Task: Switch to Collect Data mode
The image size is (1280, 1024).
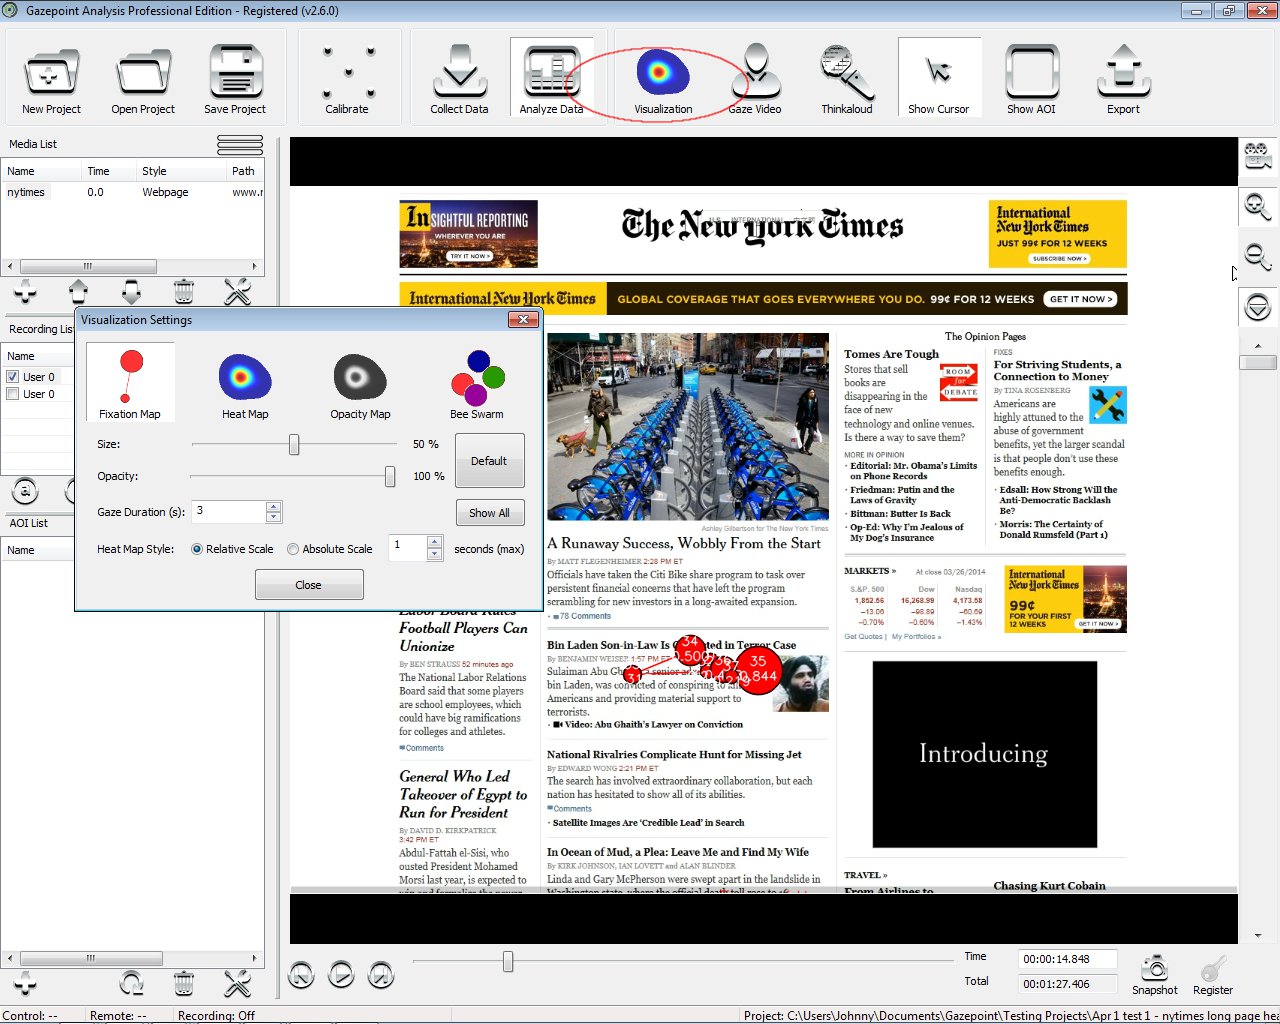Action: click(459, 78)
